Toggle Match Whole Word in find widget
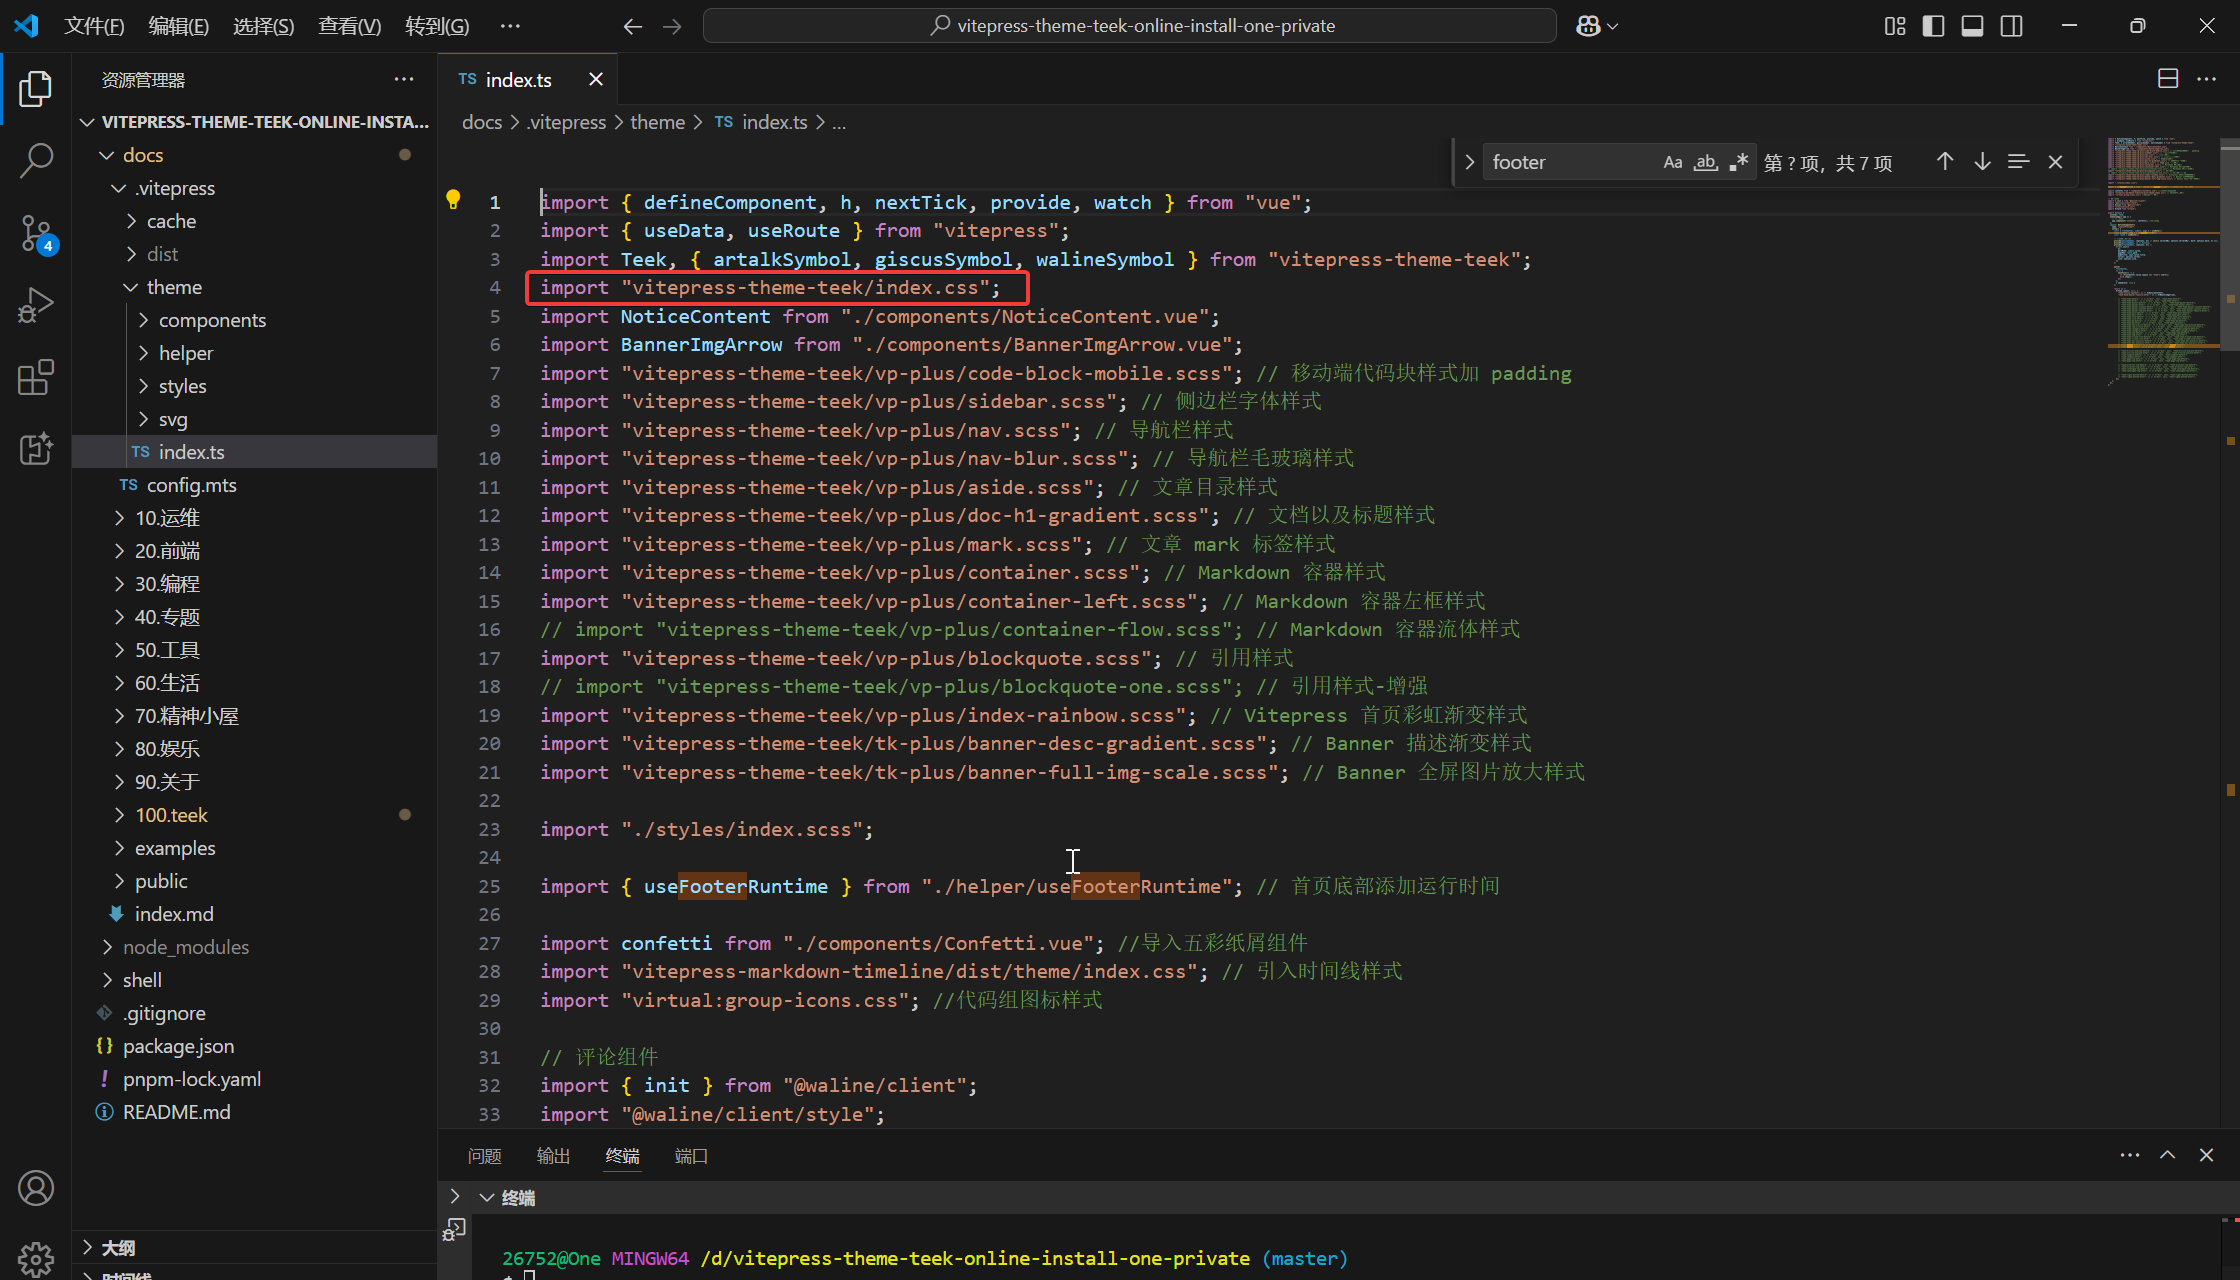 pyautogui.click(x=1706, y=162)
